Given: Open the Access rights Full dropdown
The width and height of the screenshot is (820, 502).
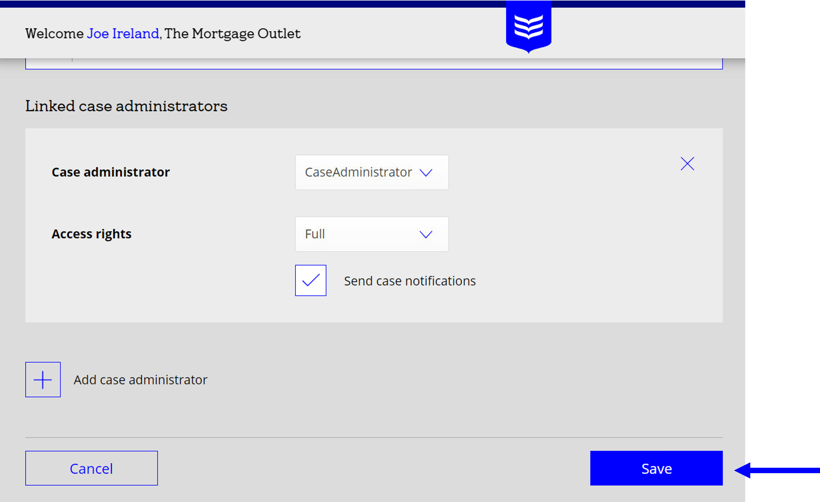Looking at the screenshot, I should (x=371, y=234).
